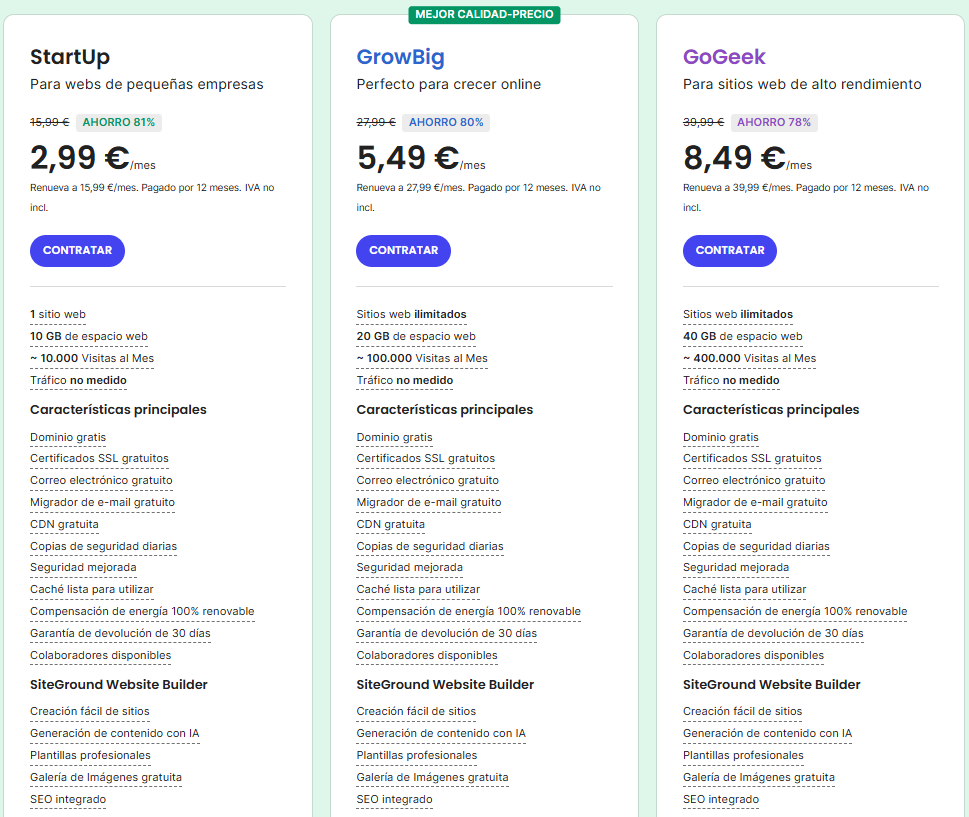Image resolution: width=969 pixels, height=817 pixels.
Task: Click '20 GB de espacio web' feature
Action: pos(416,337)
